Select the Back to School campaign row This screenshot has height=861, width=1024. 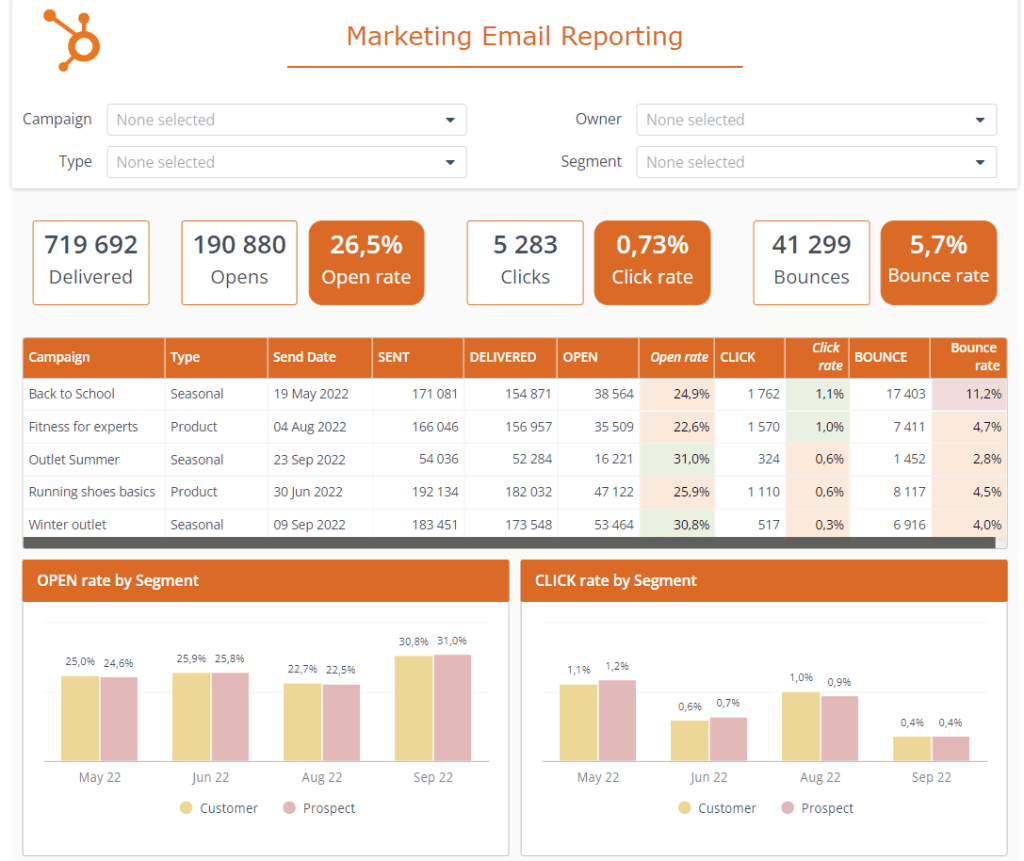(71, 393)
